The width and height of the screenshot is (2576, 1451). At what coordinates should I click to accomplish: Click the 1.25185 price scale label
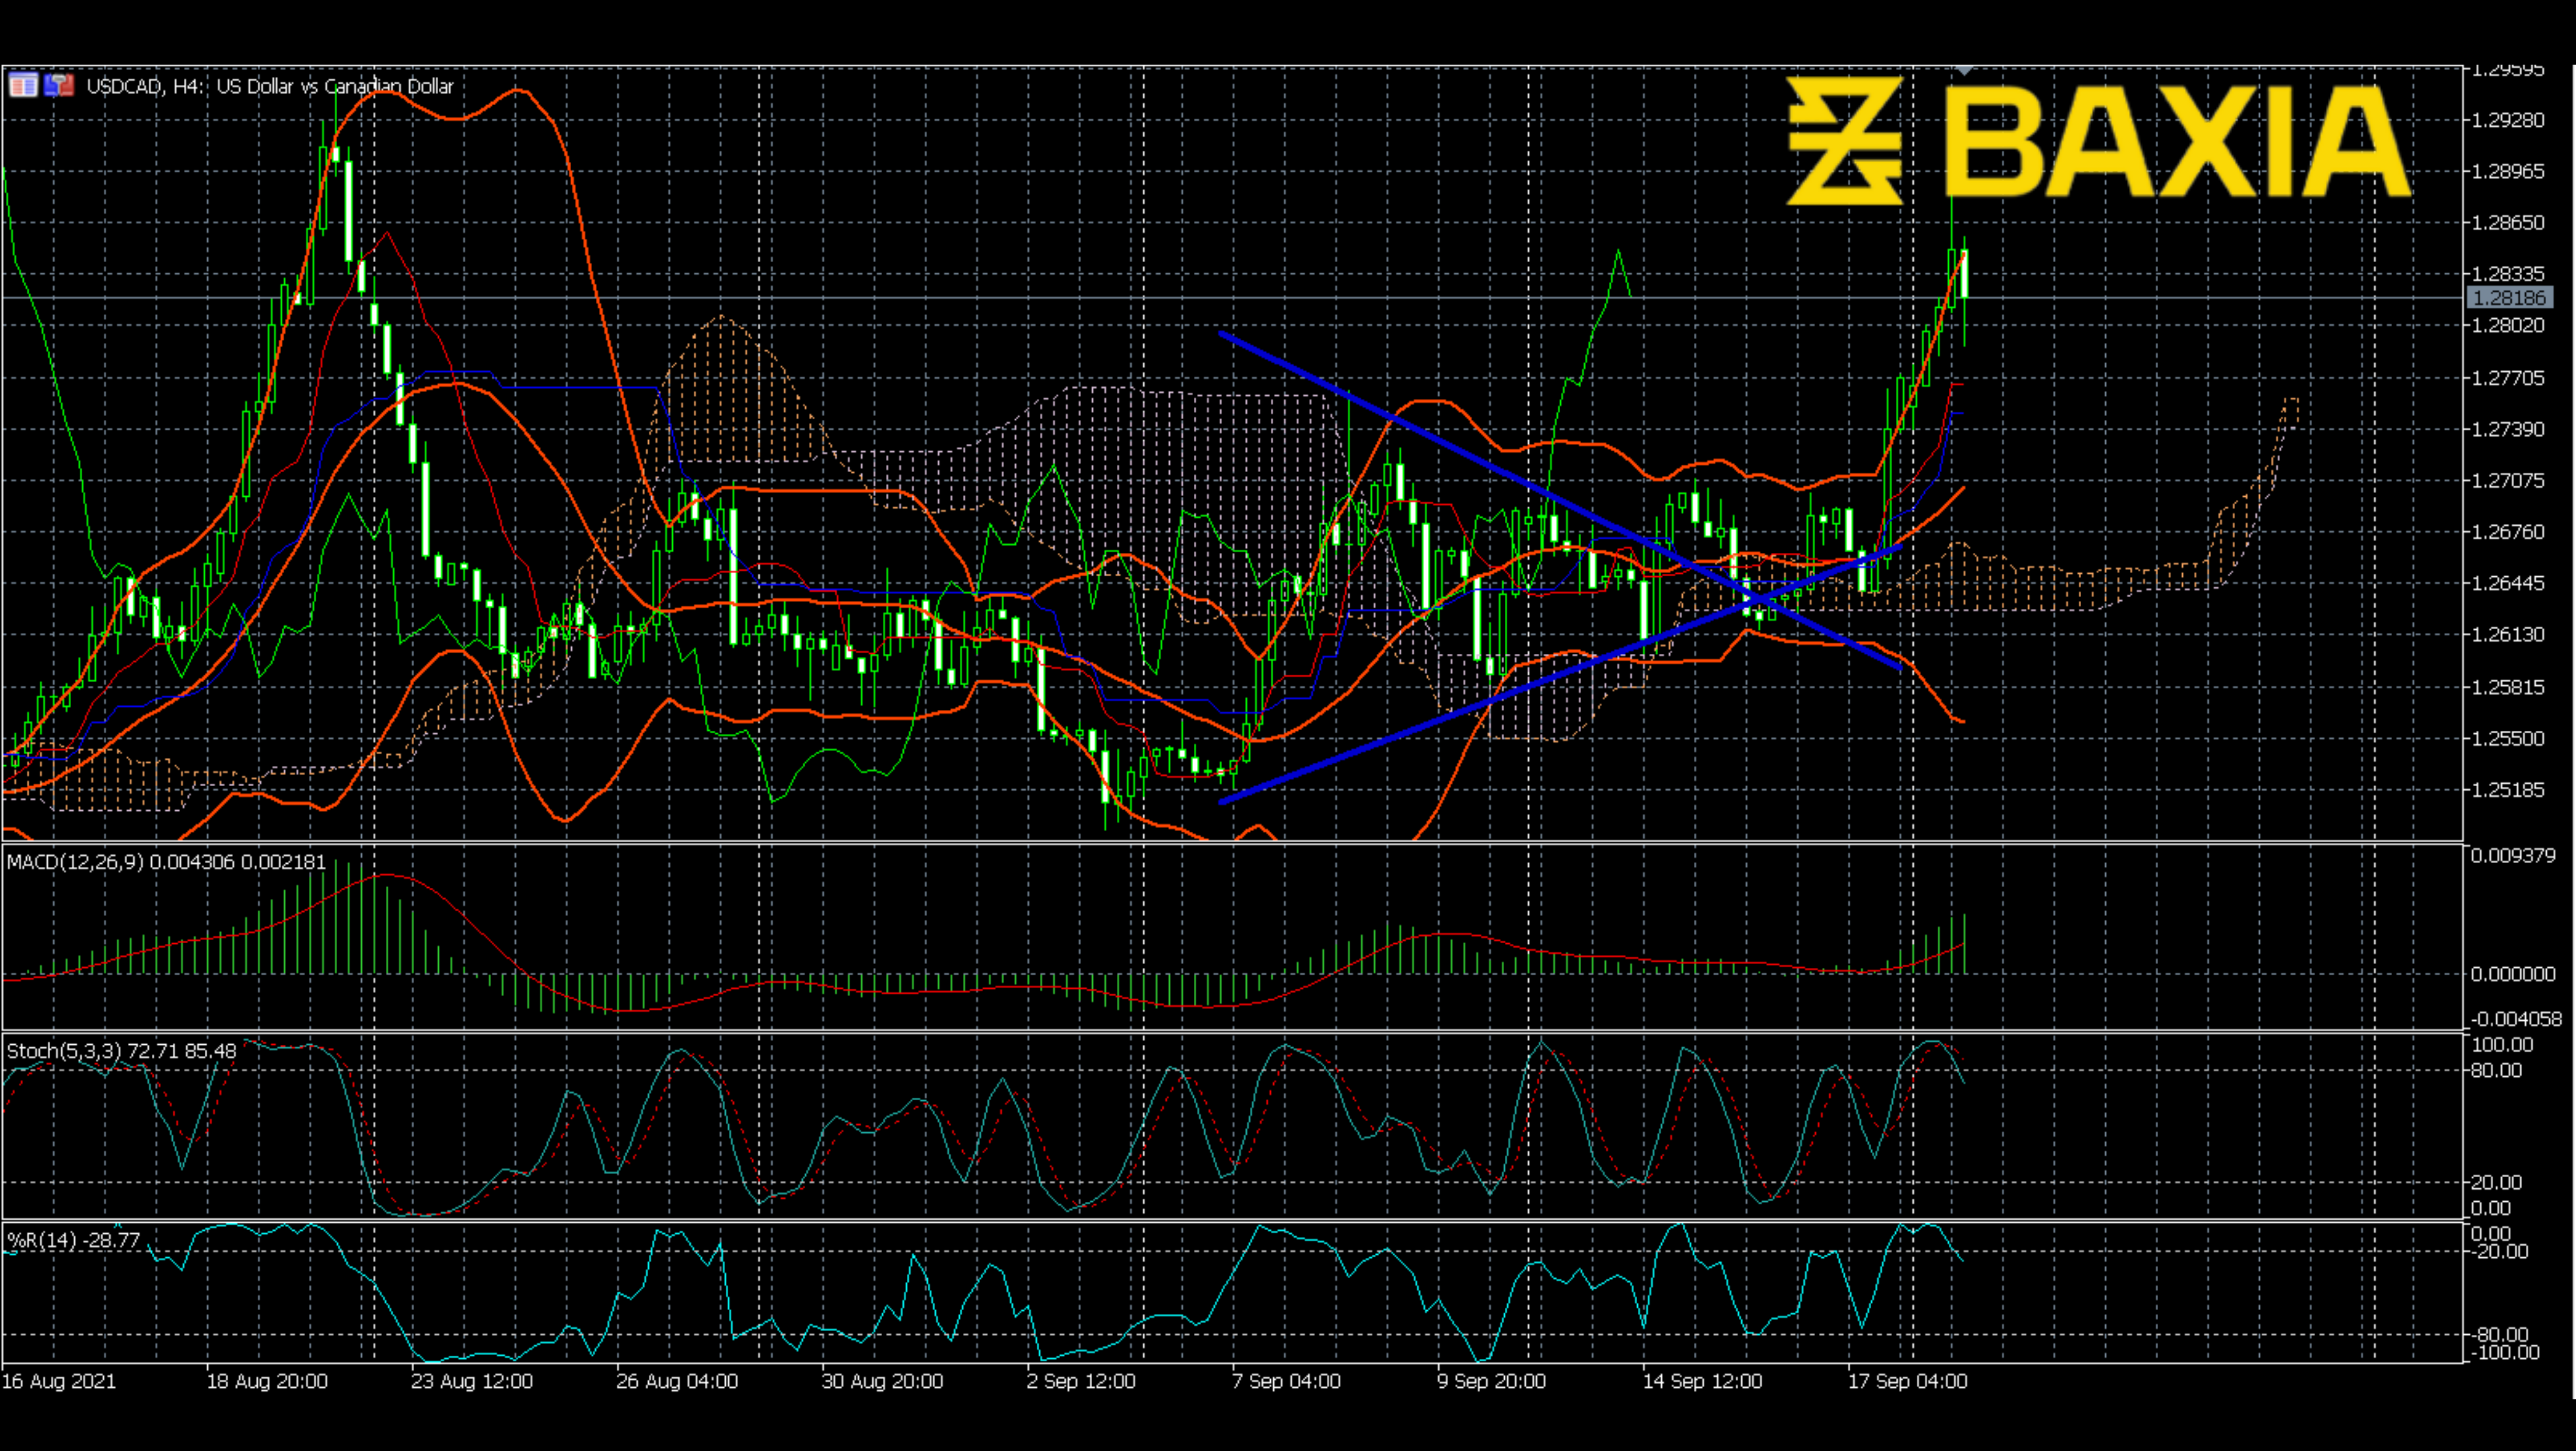(x=2507, y=790)
